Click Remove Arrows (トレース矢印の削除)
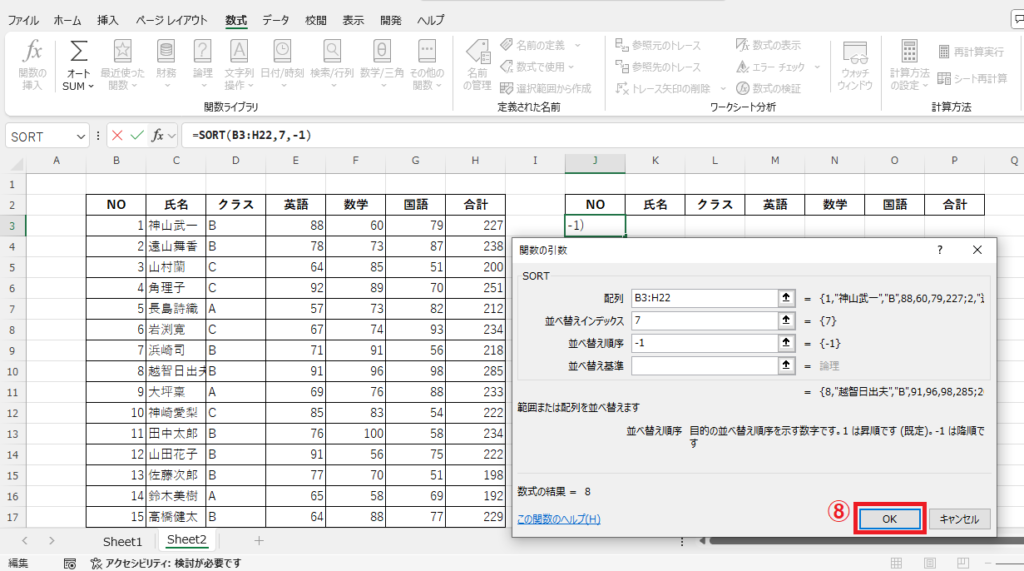 pos(663,88)
